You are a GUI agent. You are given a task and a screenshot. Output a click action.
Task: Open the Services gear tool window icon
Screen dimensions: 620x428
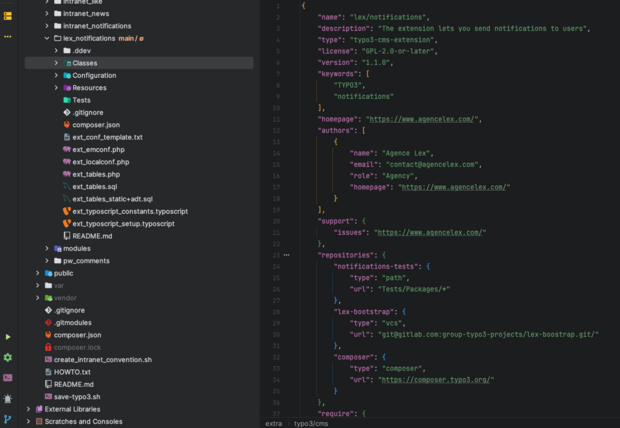pyautogui.click(x=8, y=358)
